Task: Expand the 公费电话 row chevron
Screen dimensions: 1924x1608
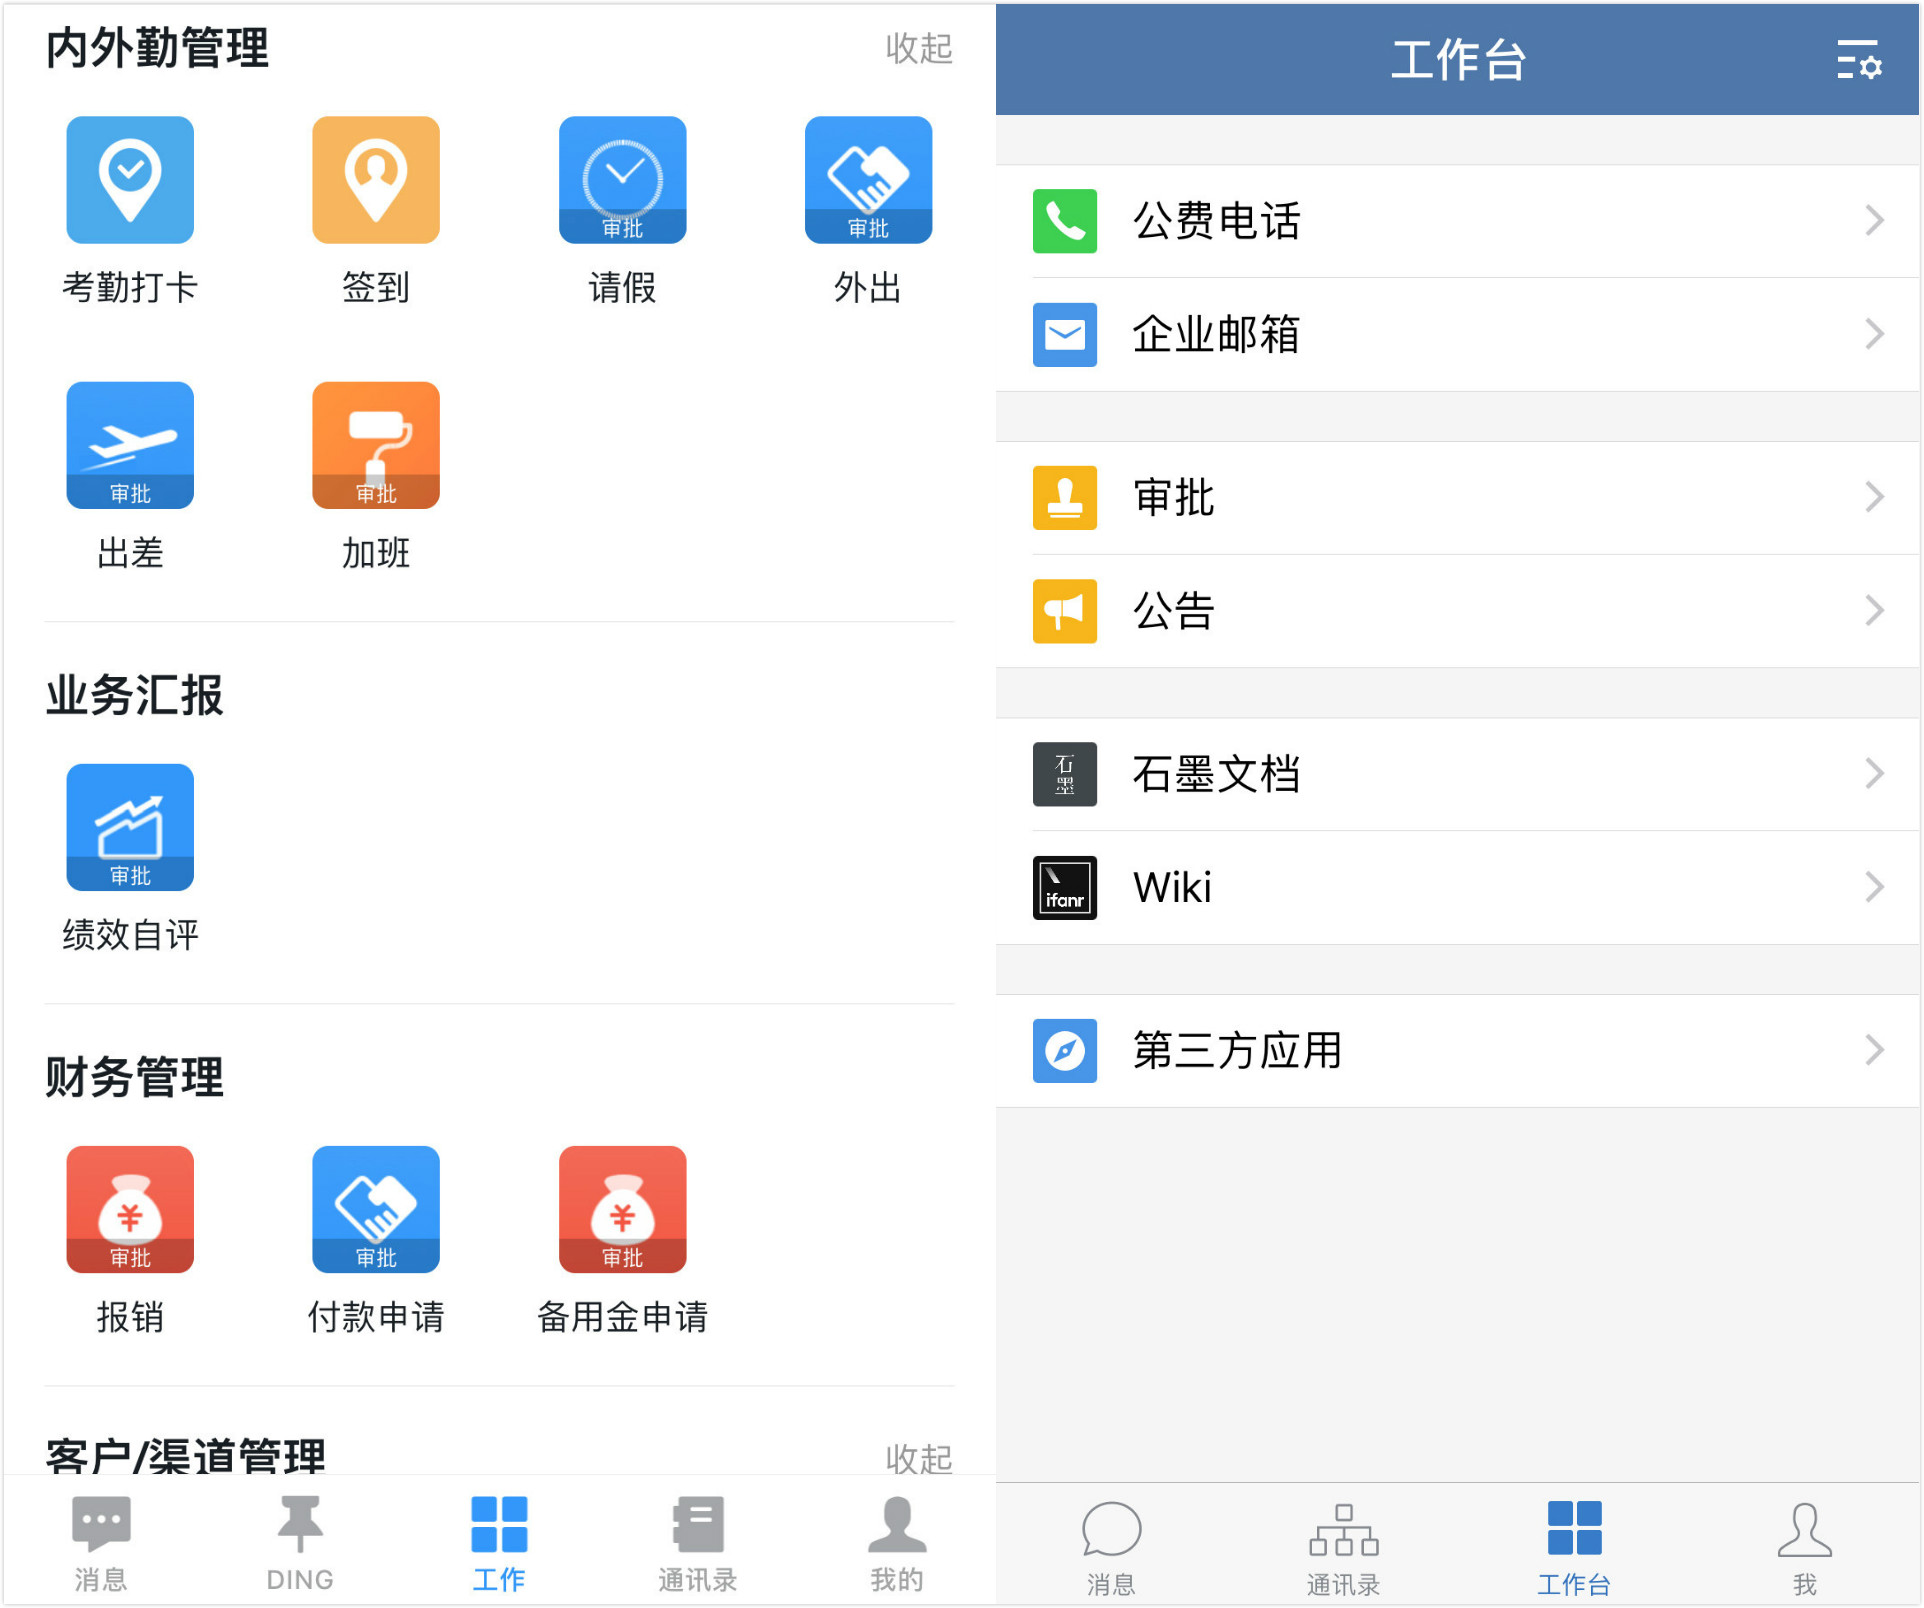Action: pos(1874,220)
